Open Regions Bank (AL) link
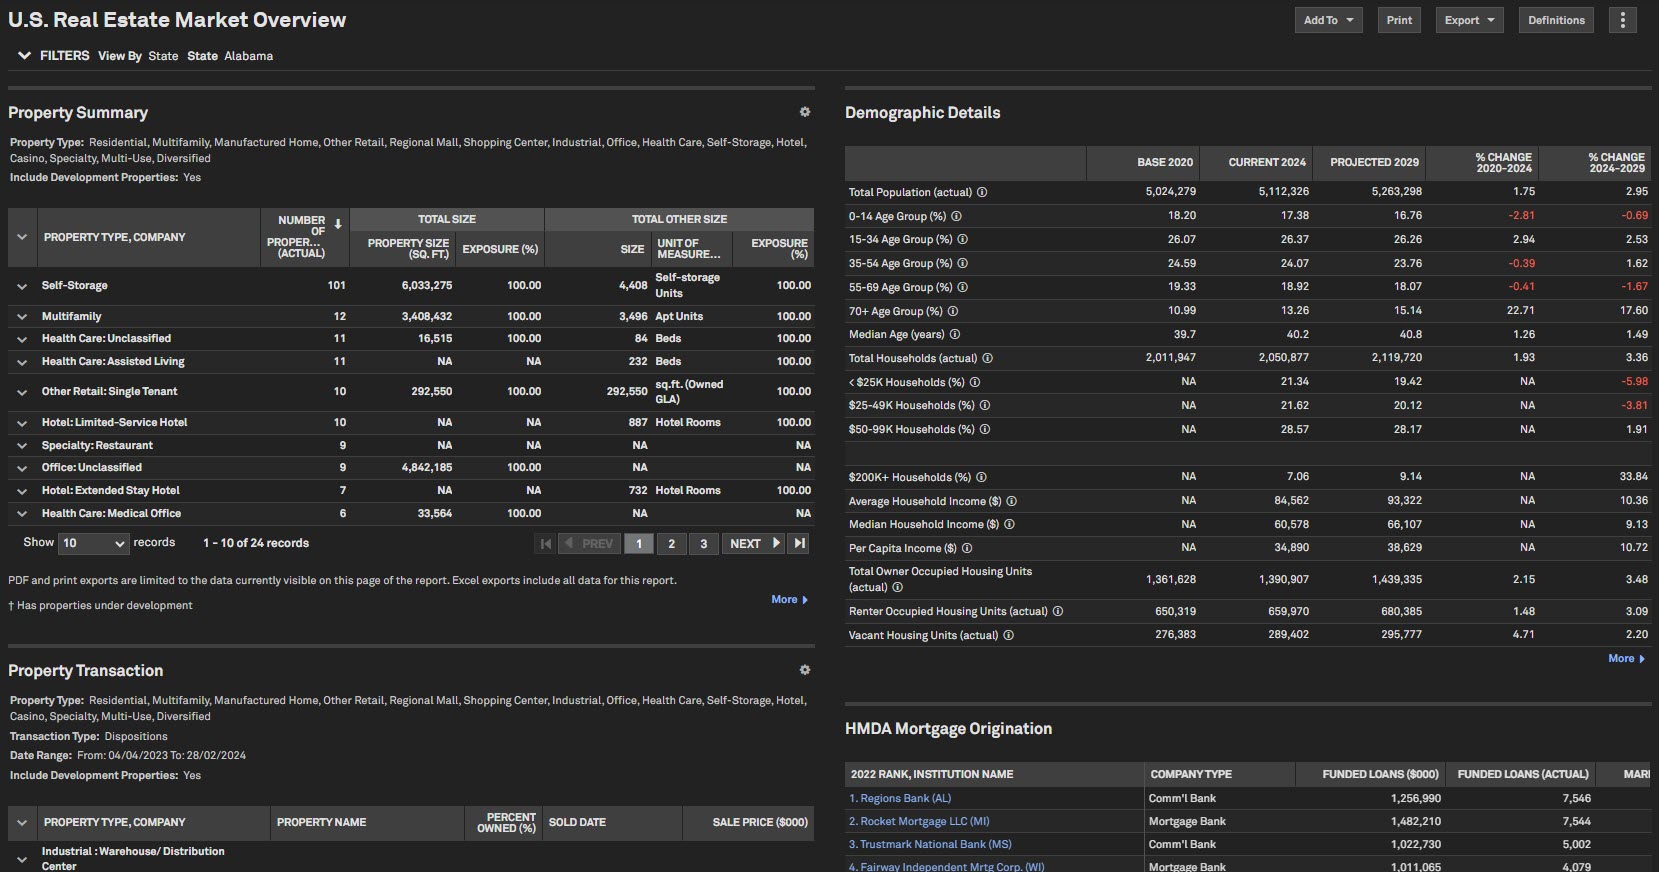Image resolution: width=1659 pixels, height=872 pixels. 905,798
